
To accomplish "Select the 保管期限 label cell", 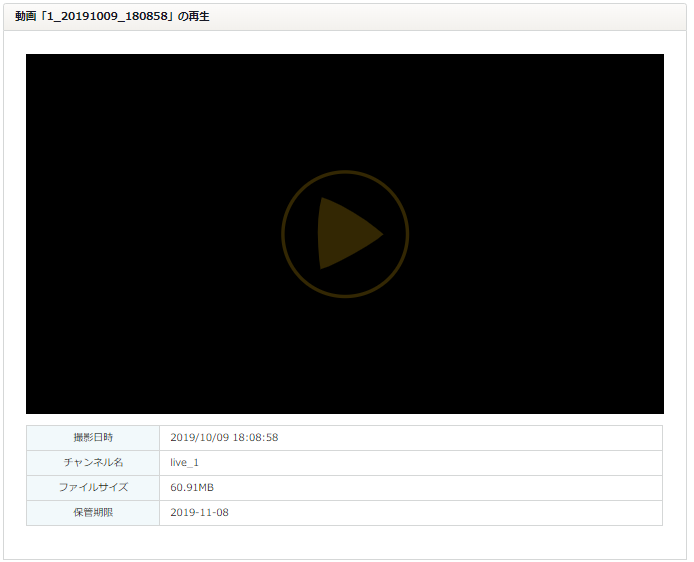I will point(93,513).
